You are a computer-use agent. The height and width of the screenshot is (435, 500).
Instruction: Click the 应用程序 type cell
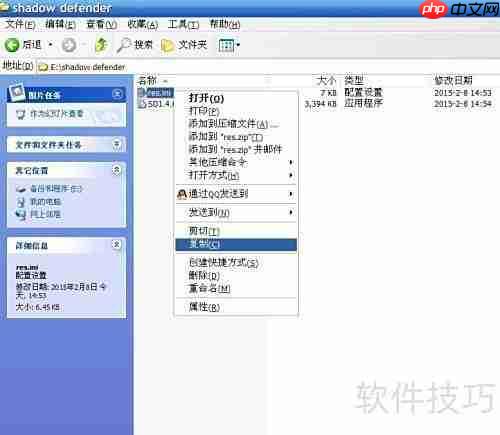pyautogui.click(x=363, y=104)
